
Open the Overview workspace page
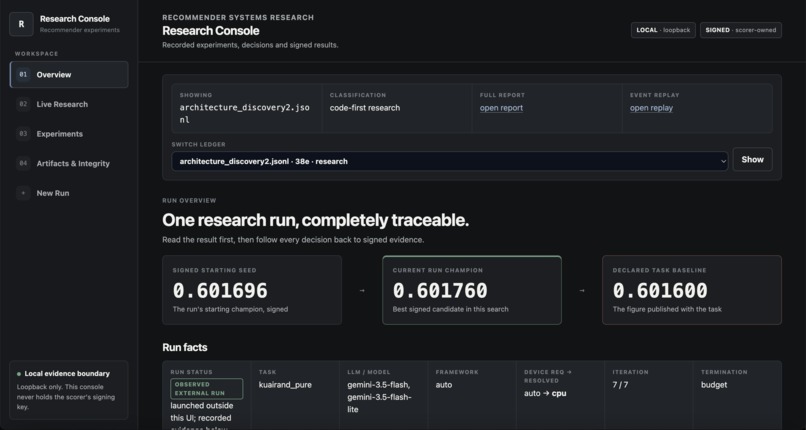tap(69, 74)
